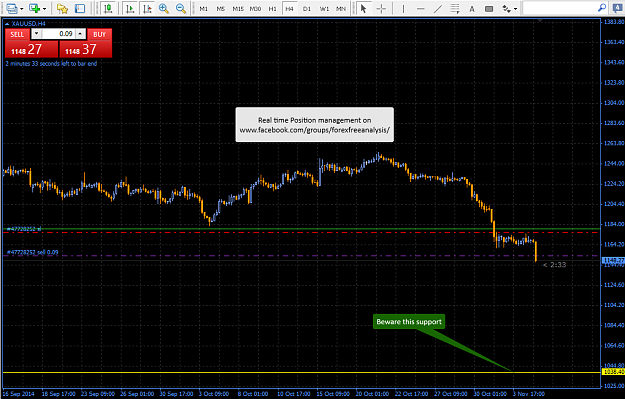
Task: Sell at the 1148 27 price
Action: click(x=31, y=49)
